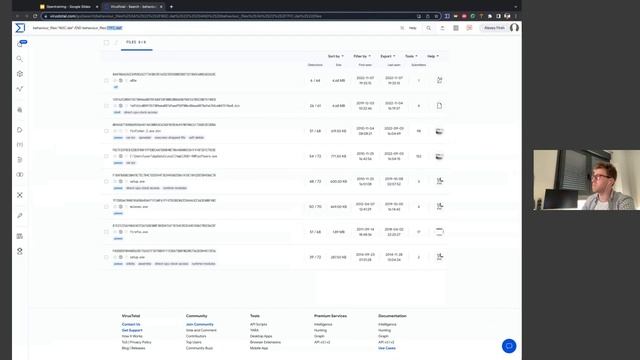Click the 6/64 detections value
The image size is (640, 360).
tap(315, 81)
